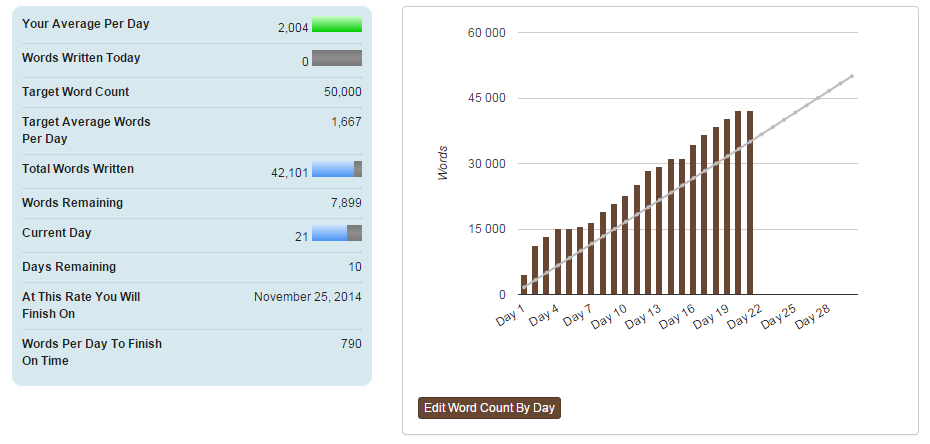Click 'Target Average Words Per Day' label
Image resolution: width=930 pixels, height=444 pixels.
click(86, 130)
